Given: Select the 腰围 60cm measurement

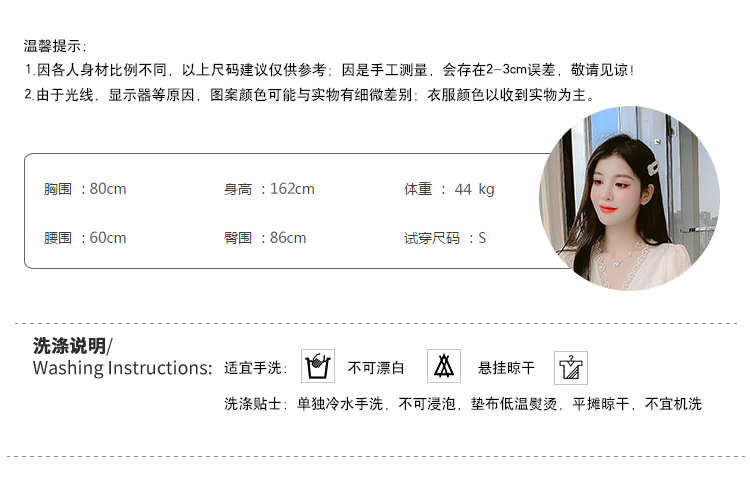Looking at the screenshot, I should (x=85, y=238).
